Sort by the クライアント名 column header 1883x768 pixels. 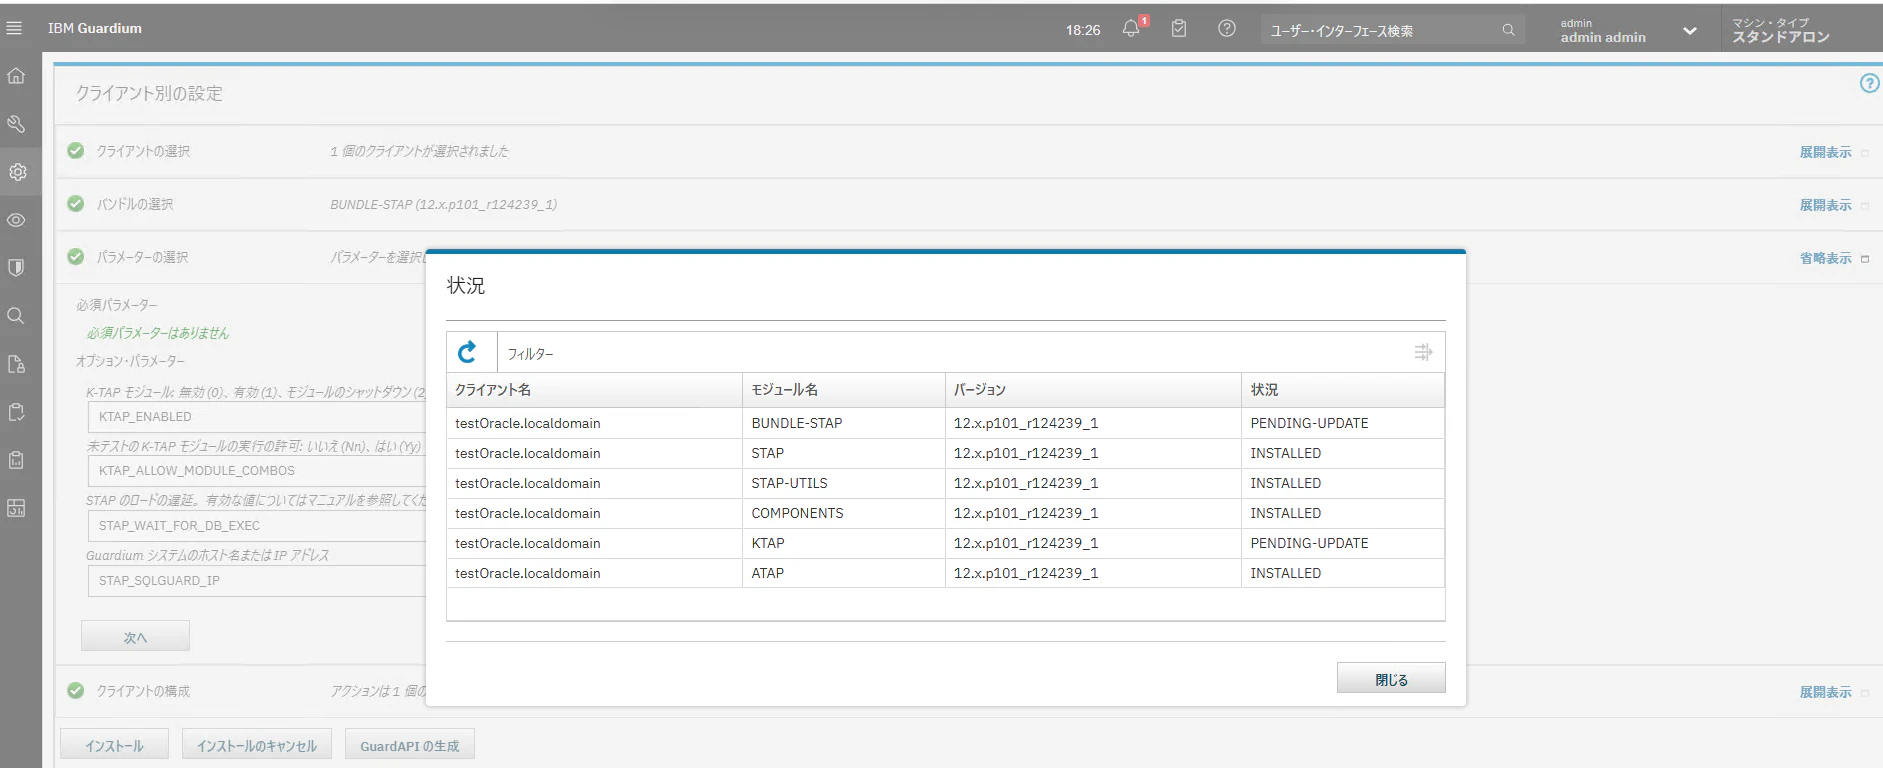pyautogui.click(x=594, y=390)
